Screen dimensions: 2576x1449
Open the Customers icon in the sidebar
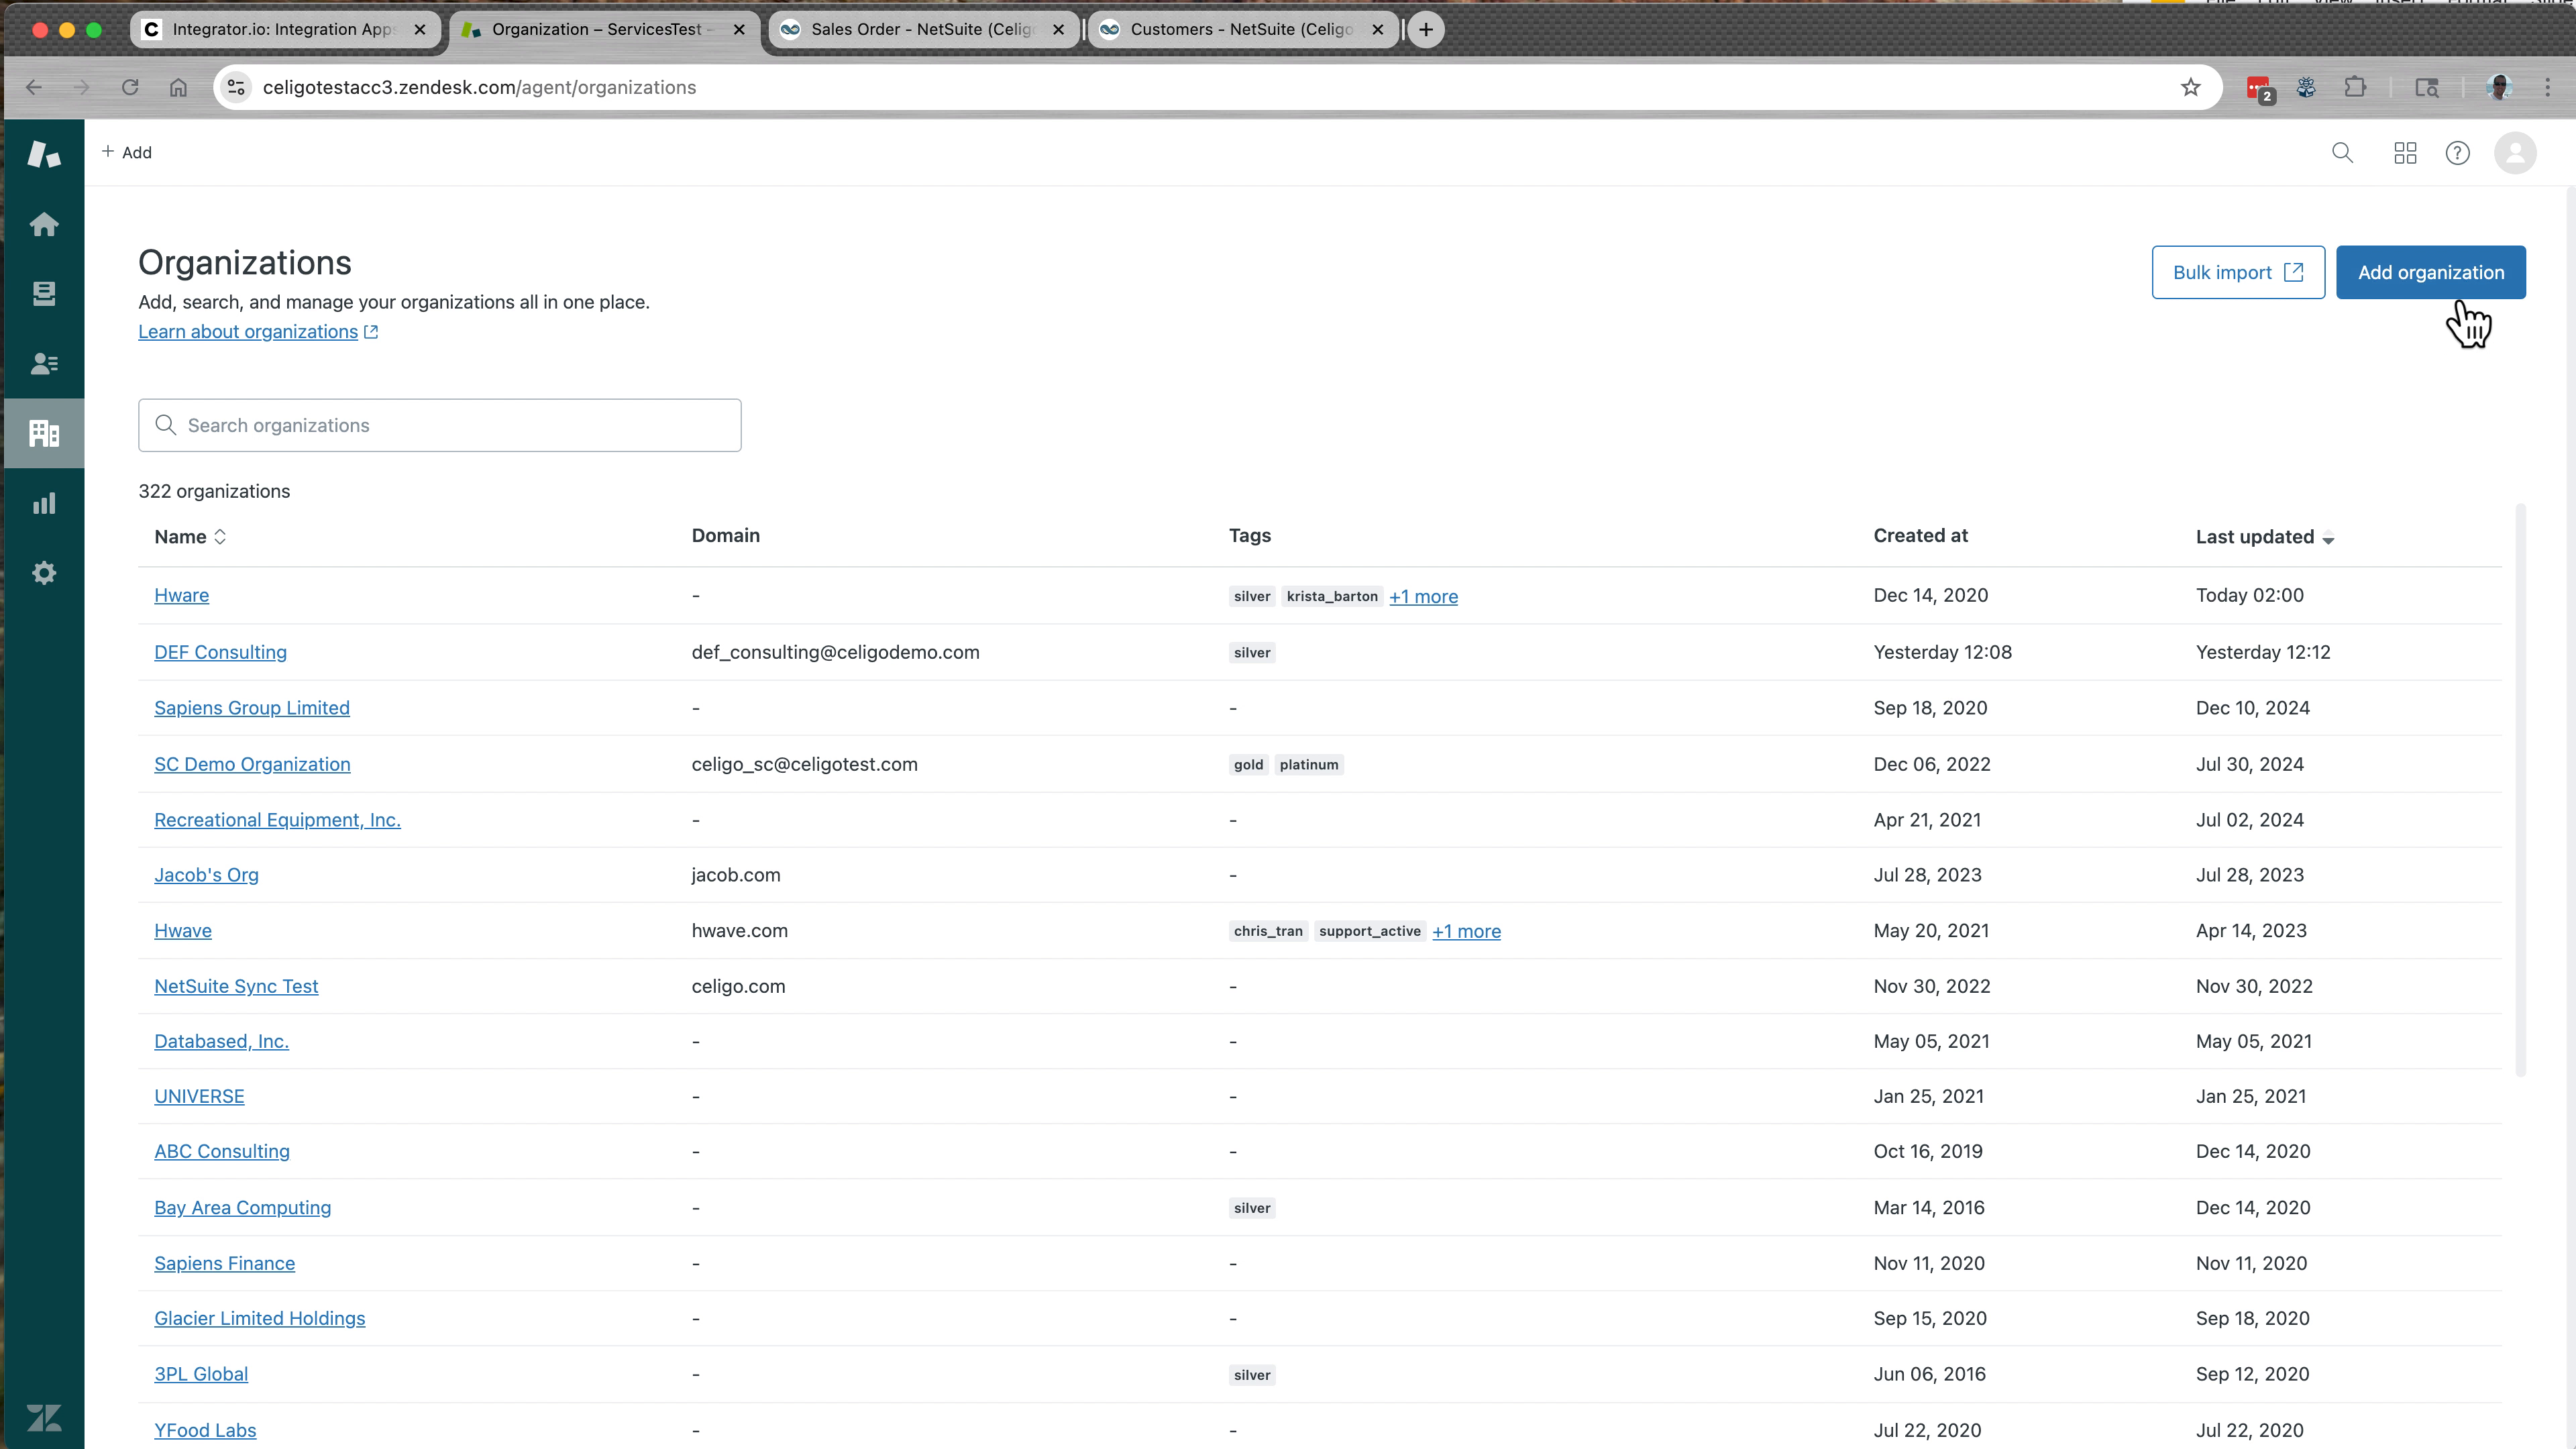tap(44, 363)
